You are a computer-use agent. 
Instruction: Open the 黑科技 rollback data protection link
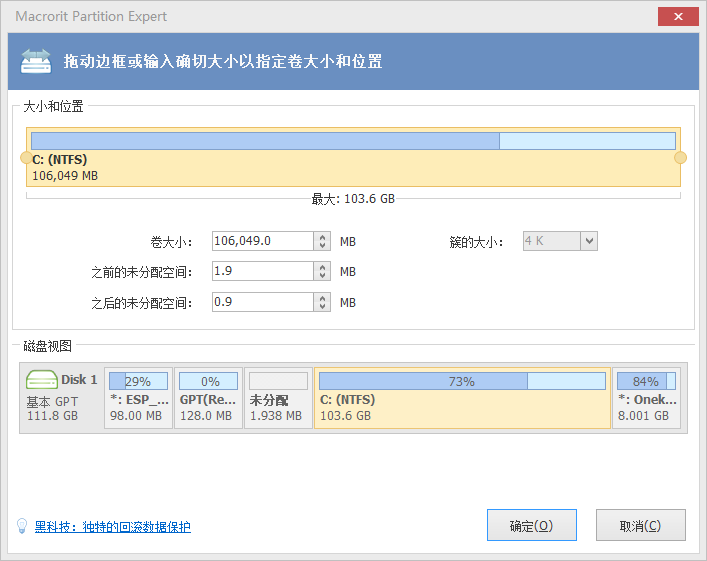point(113,527)
